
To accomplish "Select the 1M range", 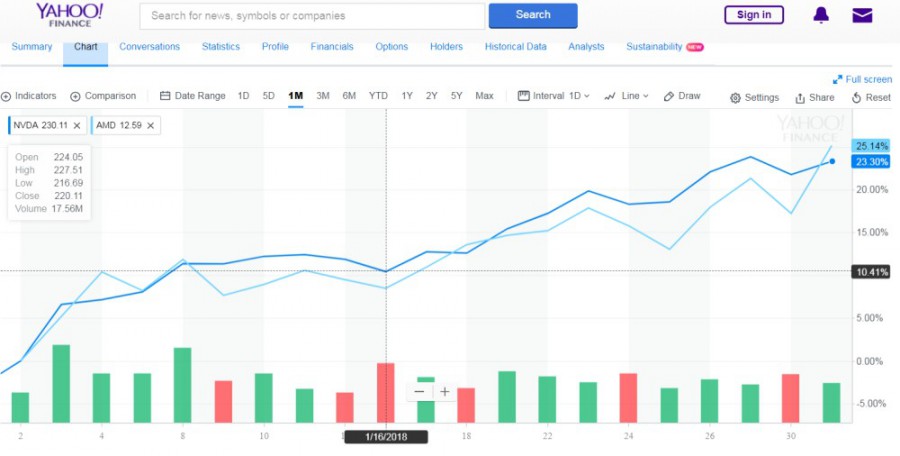I will point(296,96).
